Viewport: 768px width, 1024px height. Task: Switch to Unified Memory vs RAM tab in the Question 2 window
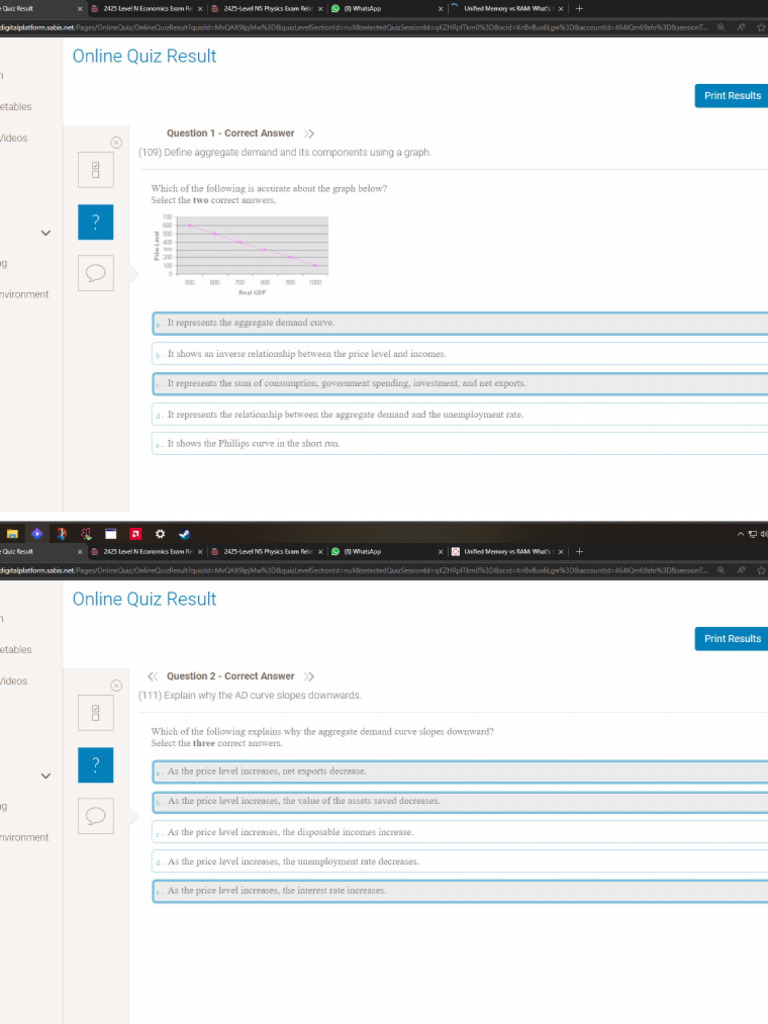(507, 551)
